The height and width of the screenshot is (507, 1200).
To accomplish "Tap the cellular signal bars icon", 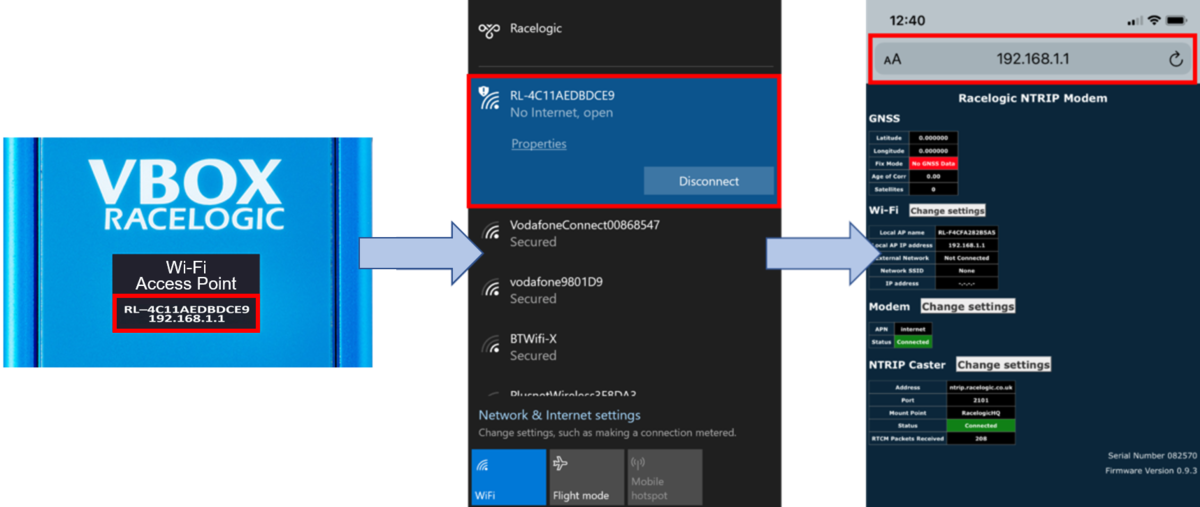I will [1134, 21].
